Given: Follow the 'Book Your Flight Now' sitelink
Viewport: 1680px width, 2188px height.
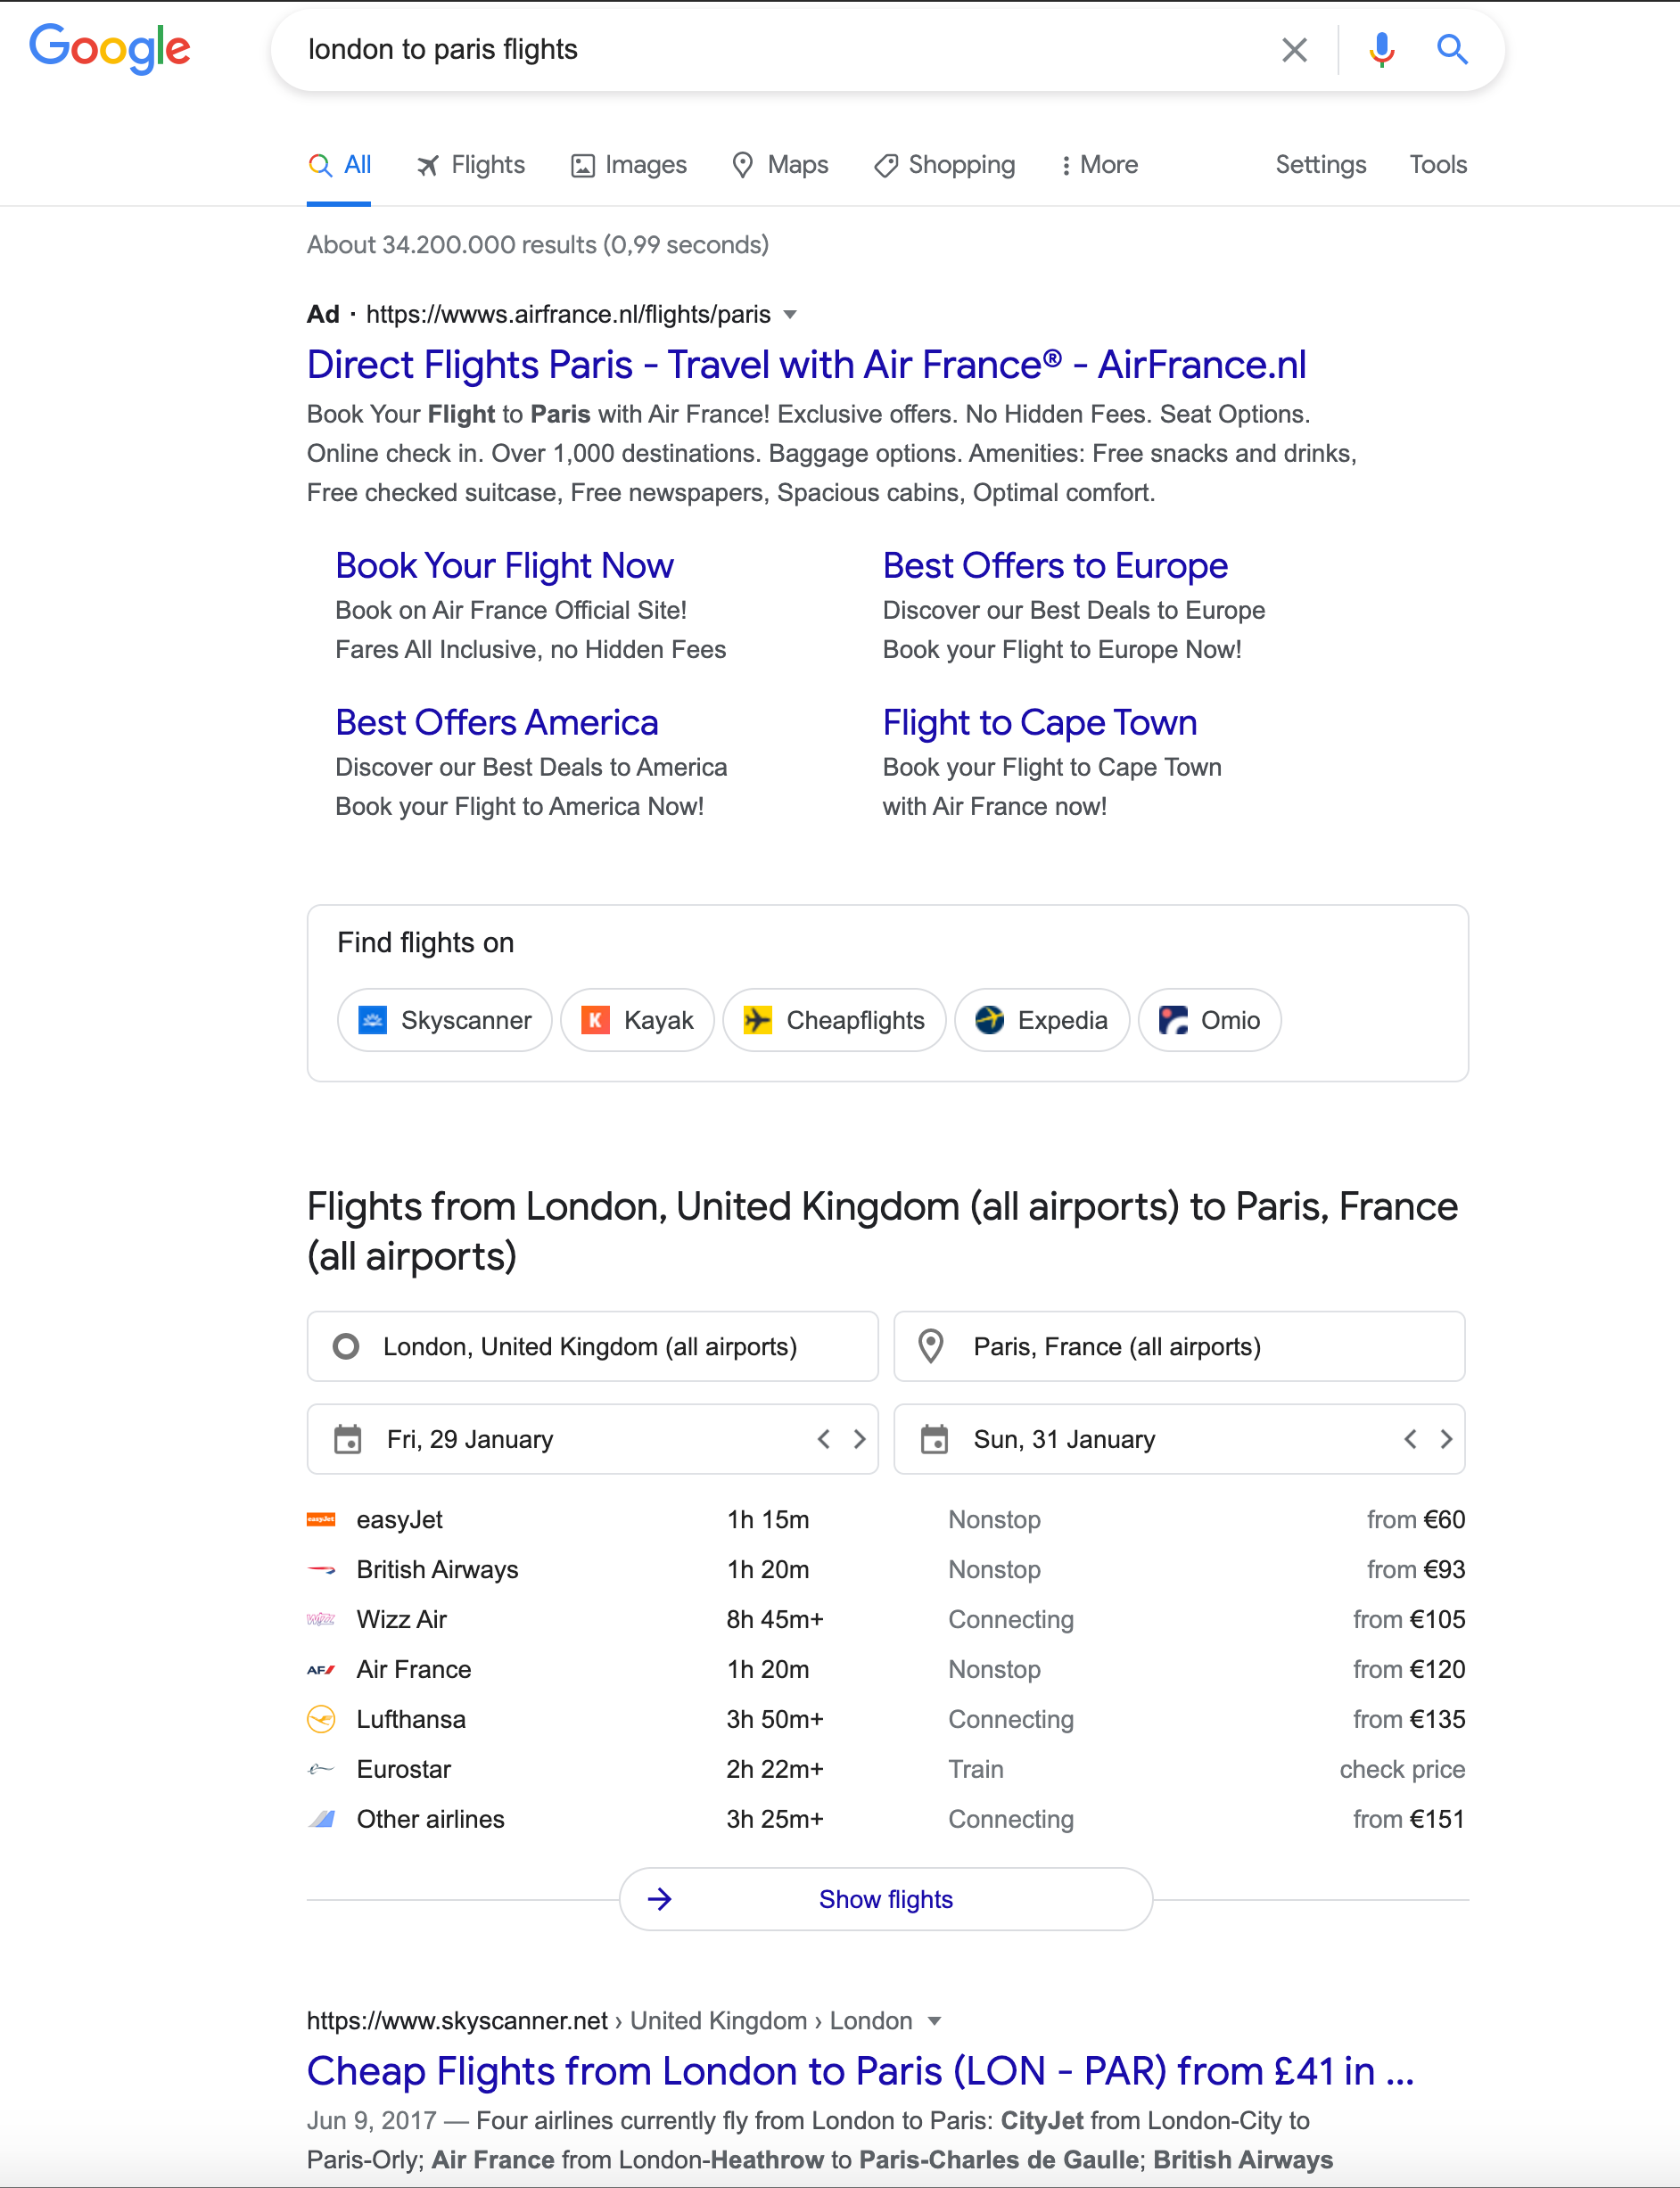Looking at the screenshot, I should 504,566.
